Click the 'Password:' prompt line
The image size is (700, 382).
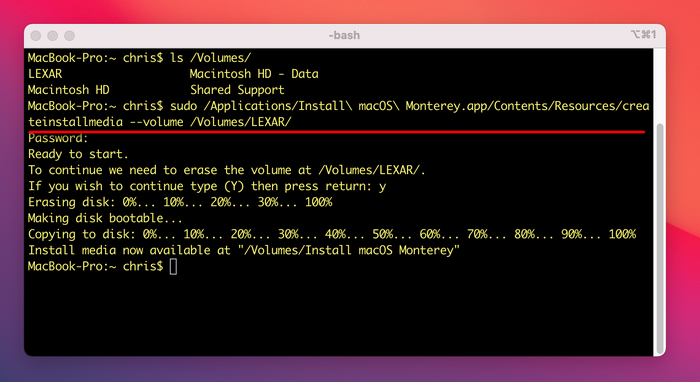(x=58, y=138)
